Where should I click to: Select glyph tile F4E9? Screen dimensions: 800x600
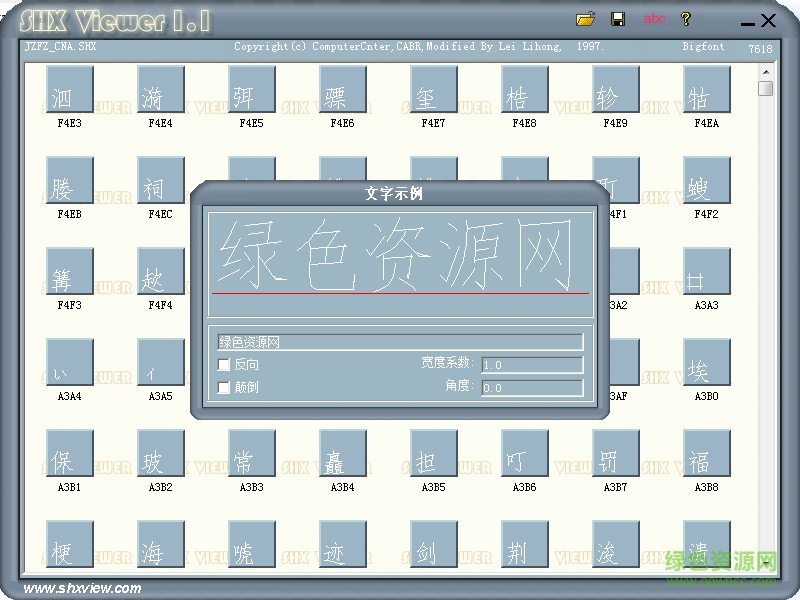(x=616, y=90)
